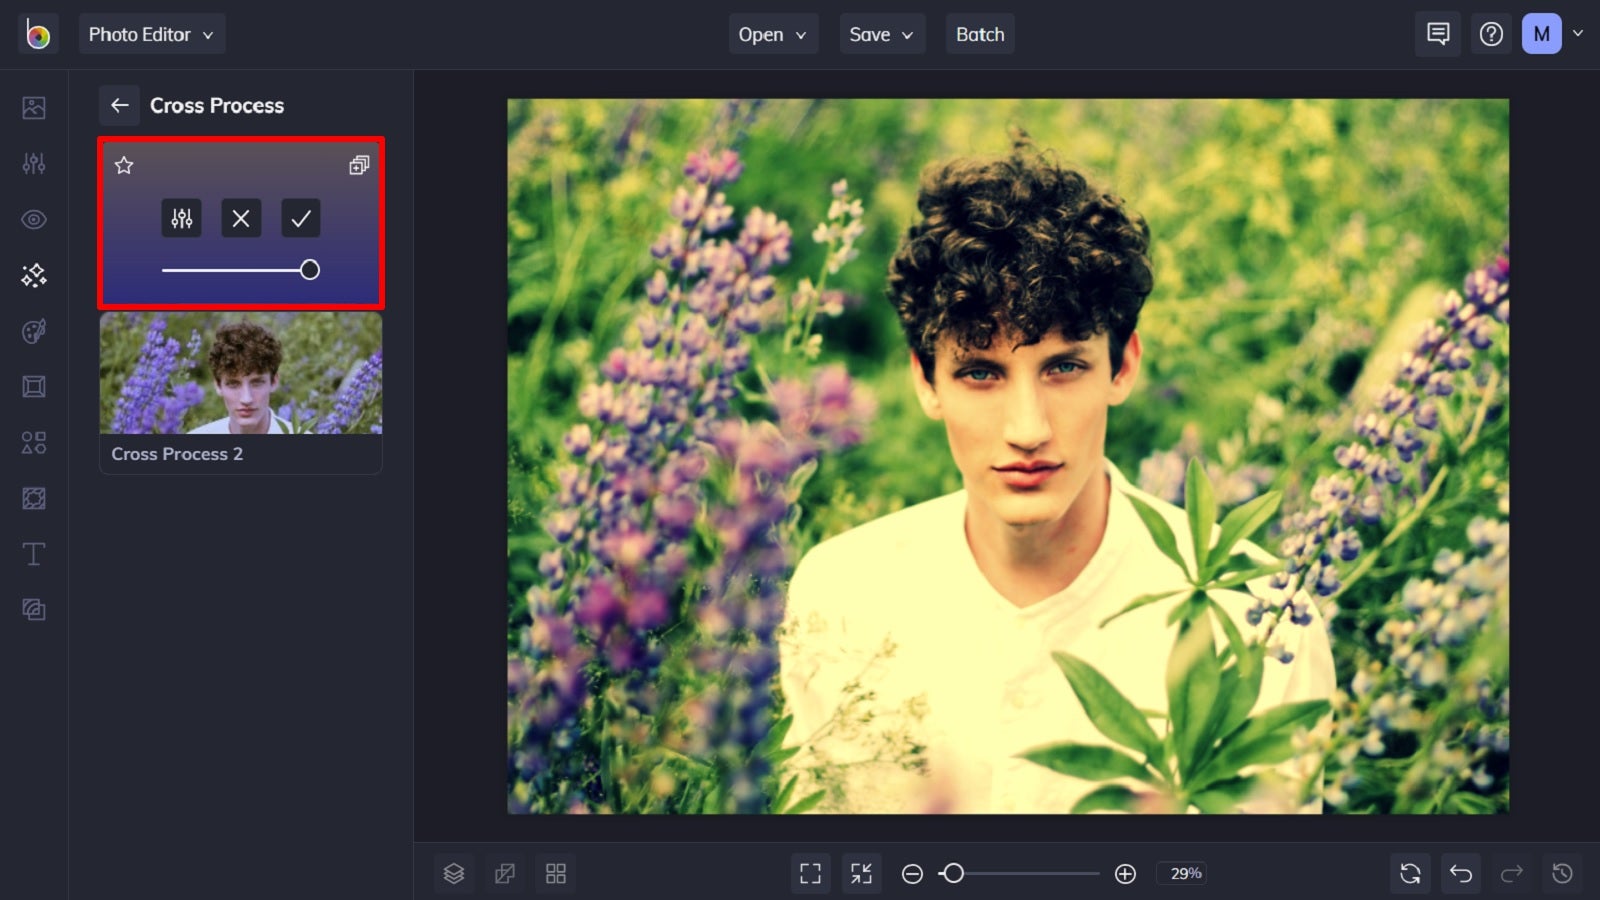Favorite the effect with star icon
The width and height of the screenshot is (1600, 900).
124,165
